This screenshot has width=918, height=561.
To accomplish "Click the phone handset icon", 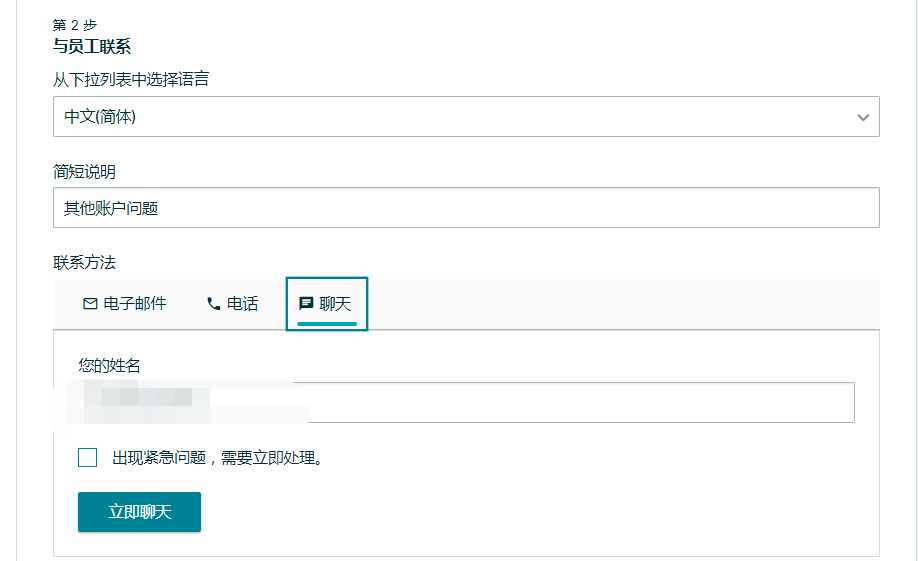I will pos(214,304).
